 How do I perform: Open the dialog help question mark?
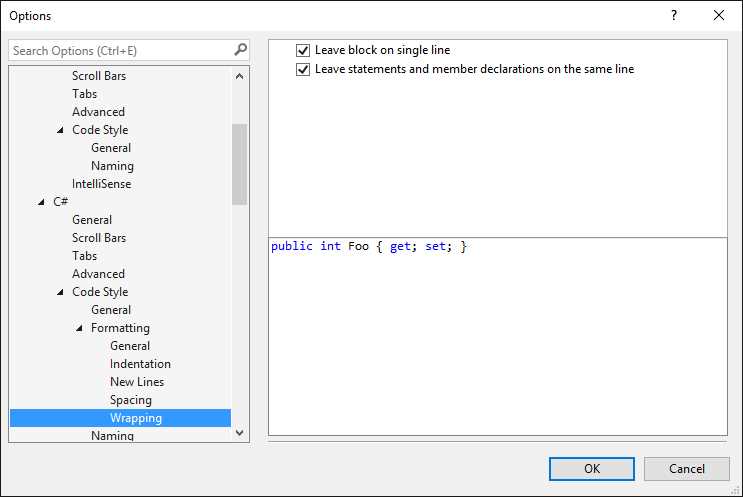pos(674,16)
